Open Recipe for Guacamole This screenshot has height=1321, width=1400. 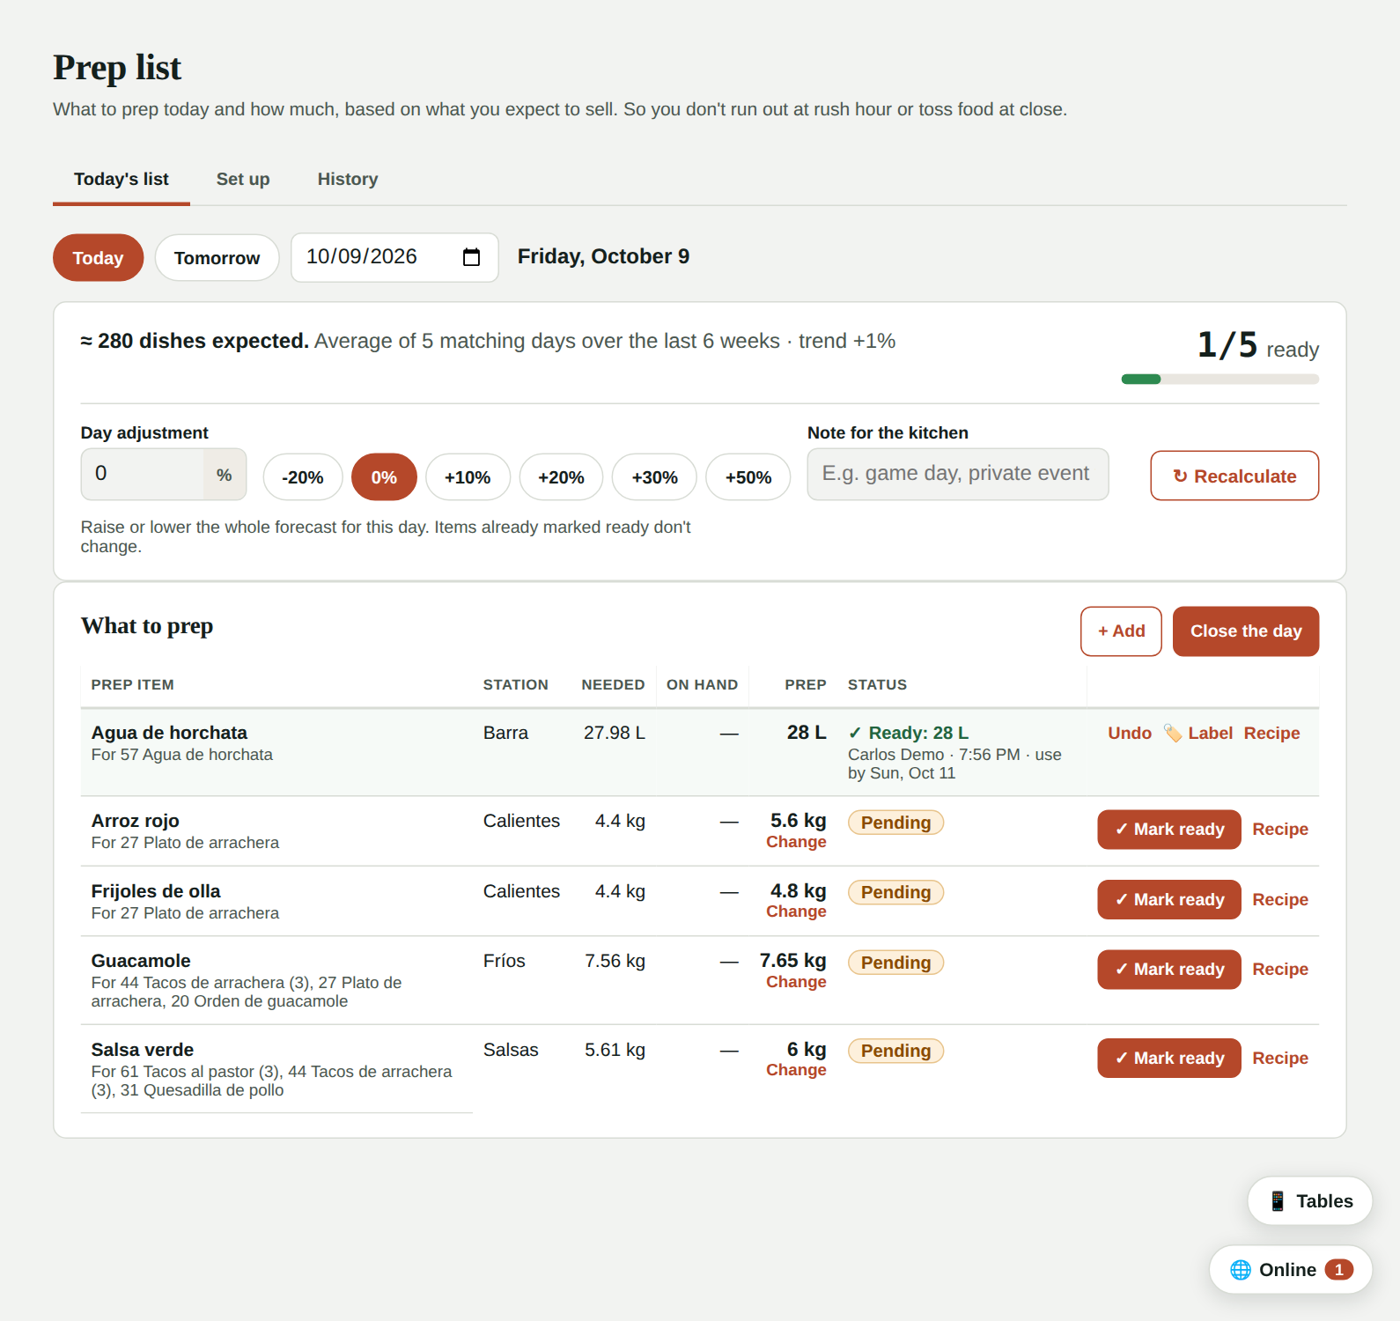[1280, 969]
